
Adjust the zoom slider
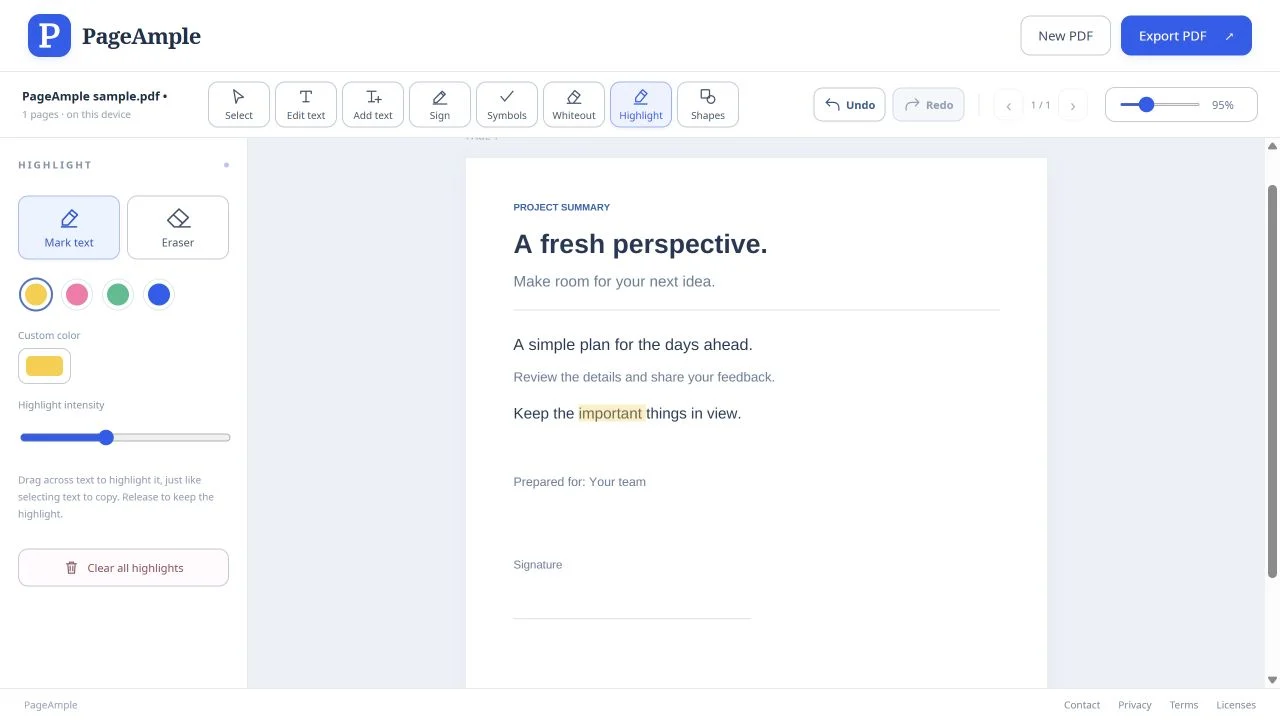1160,105
